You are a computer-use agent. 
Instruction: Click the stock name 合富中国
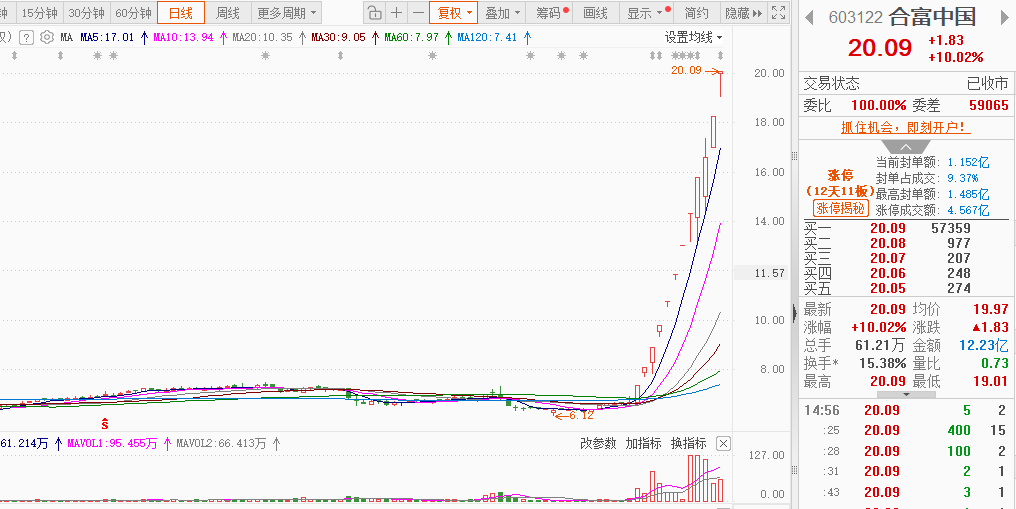[x=932, y=17]
